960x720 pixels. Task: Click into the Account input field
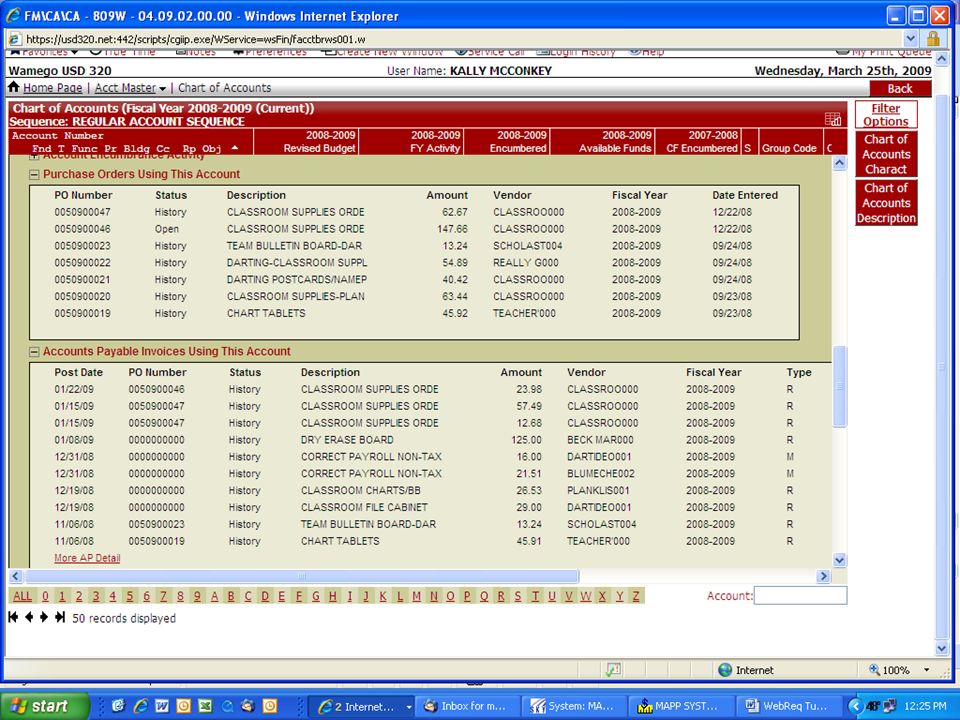(800, 595)
